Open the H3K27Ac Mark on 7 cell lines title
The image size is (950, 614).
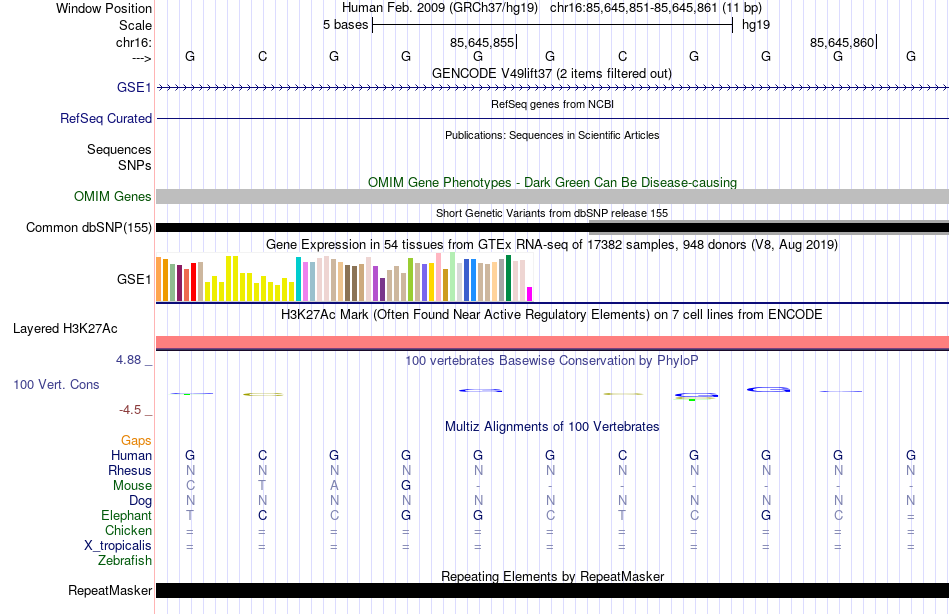(552, 315)
